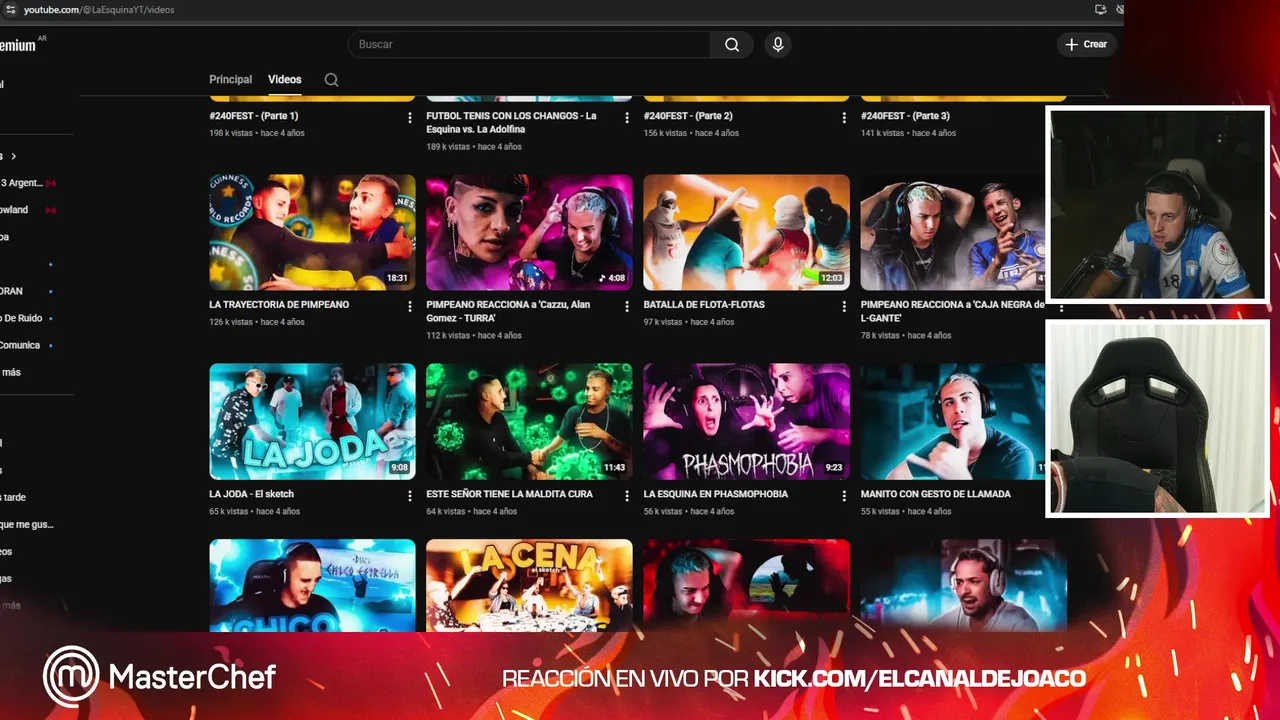Open sidebar item ending in 'tarde'
Viewport: 1280px width, 720px height.
coord(14,497)
